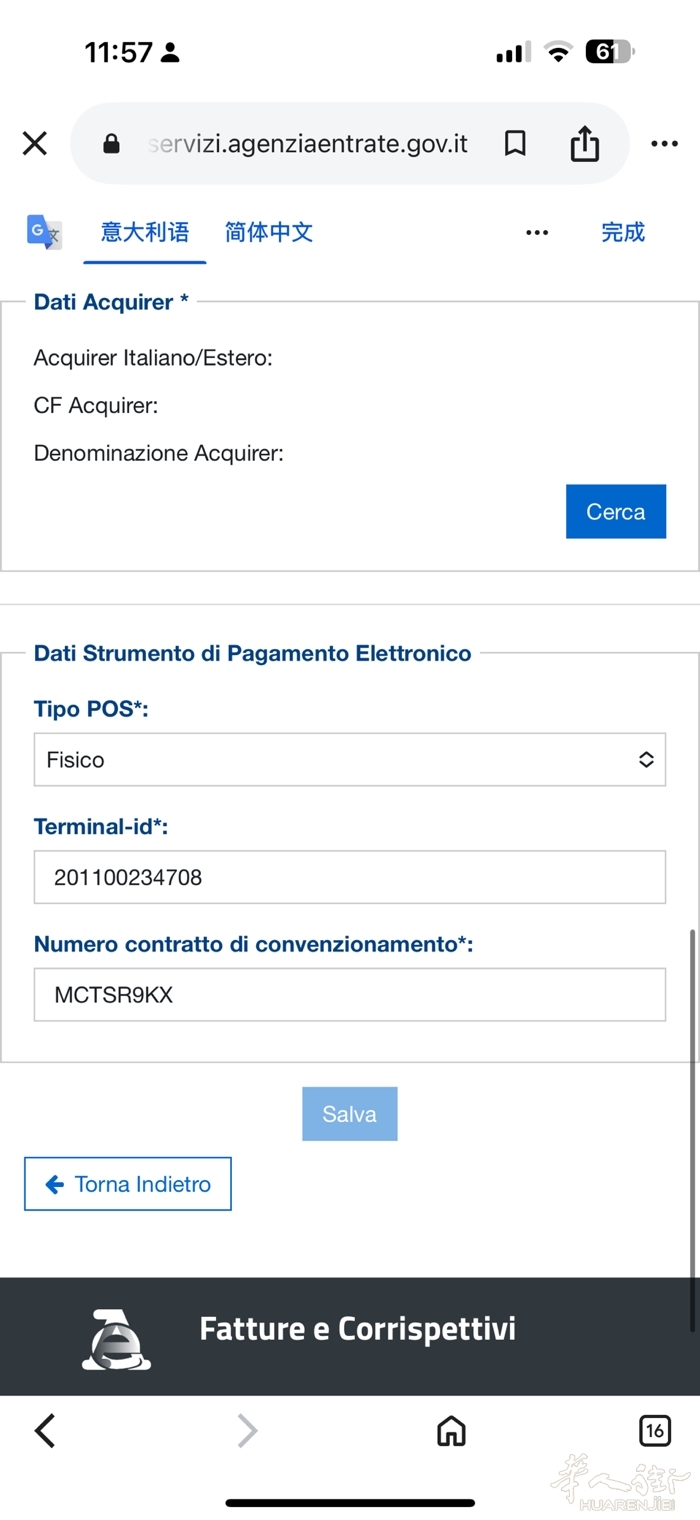Open the tab switcher showing 16 tabs
Image resolution: width=700 pixels, height=1520 pixels.
tap(655, 1431)
